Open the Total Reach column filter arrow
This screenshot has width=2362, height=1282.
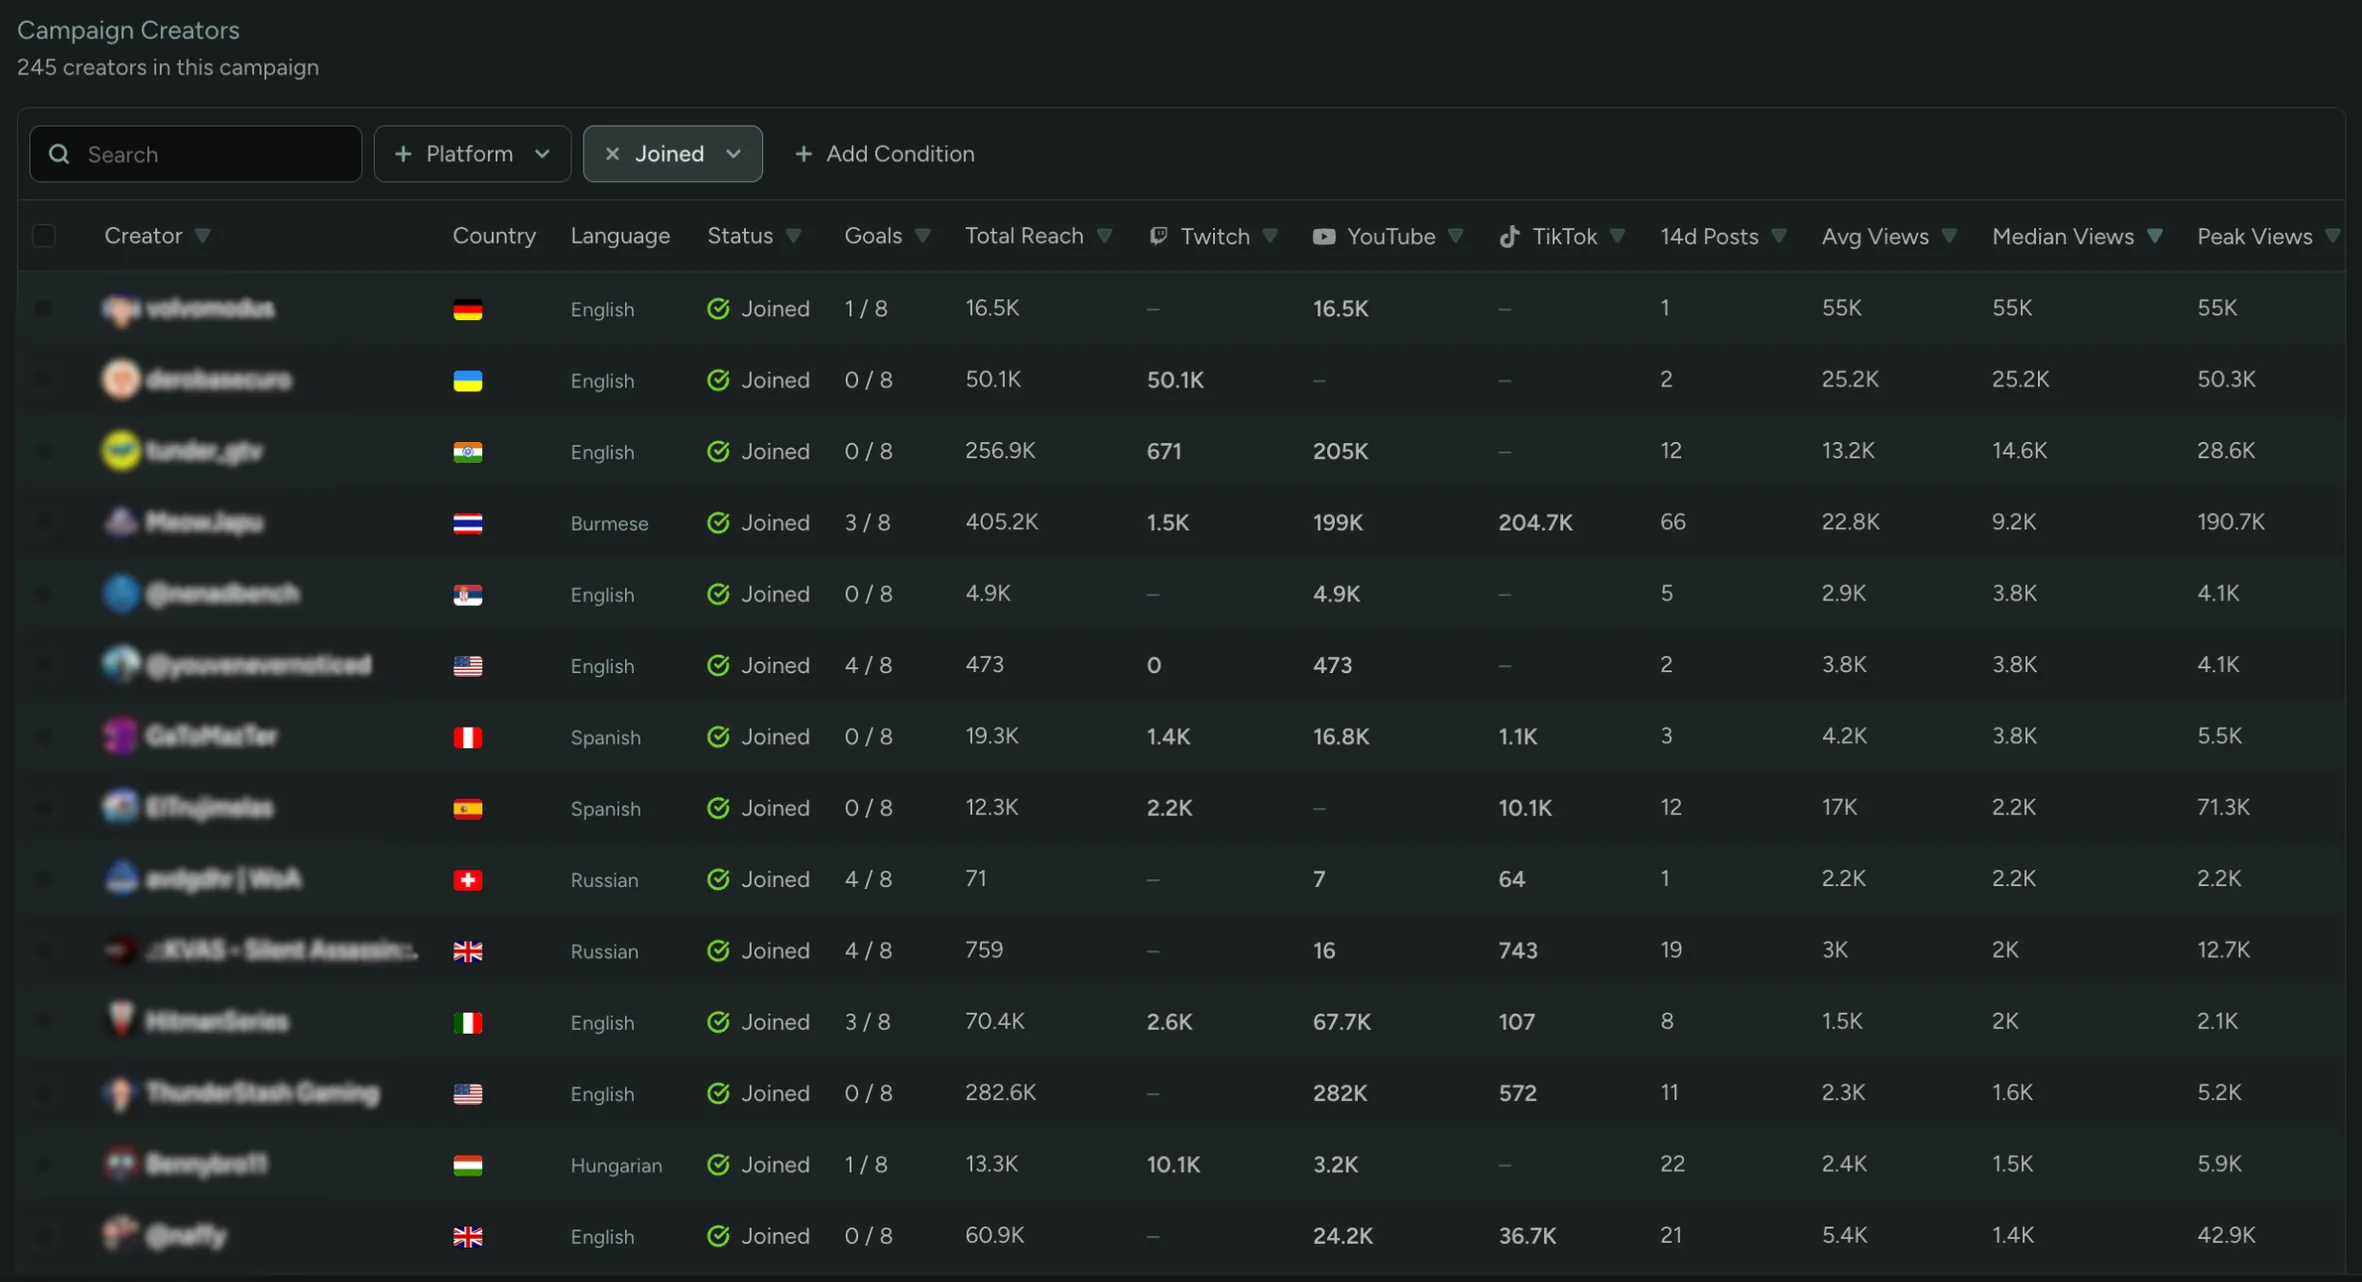click(x=1104, y=236)
